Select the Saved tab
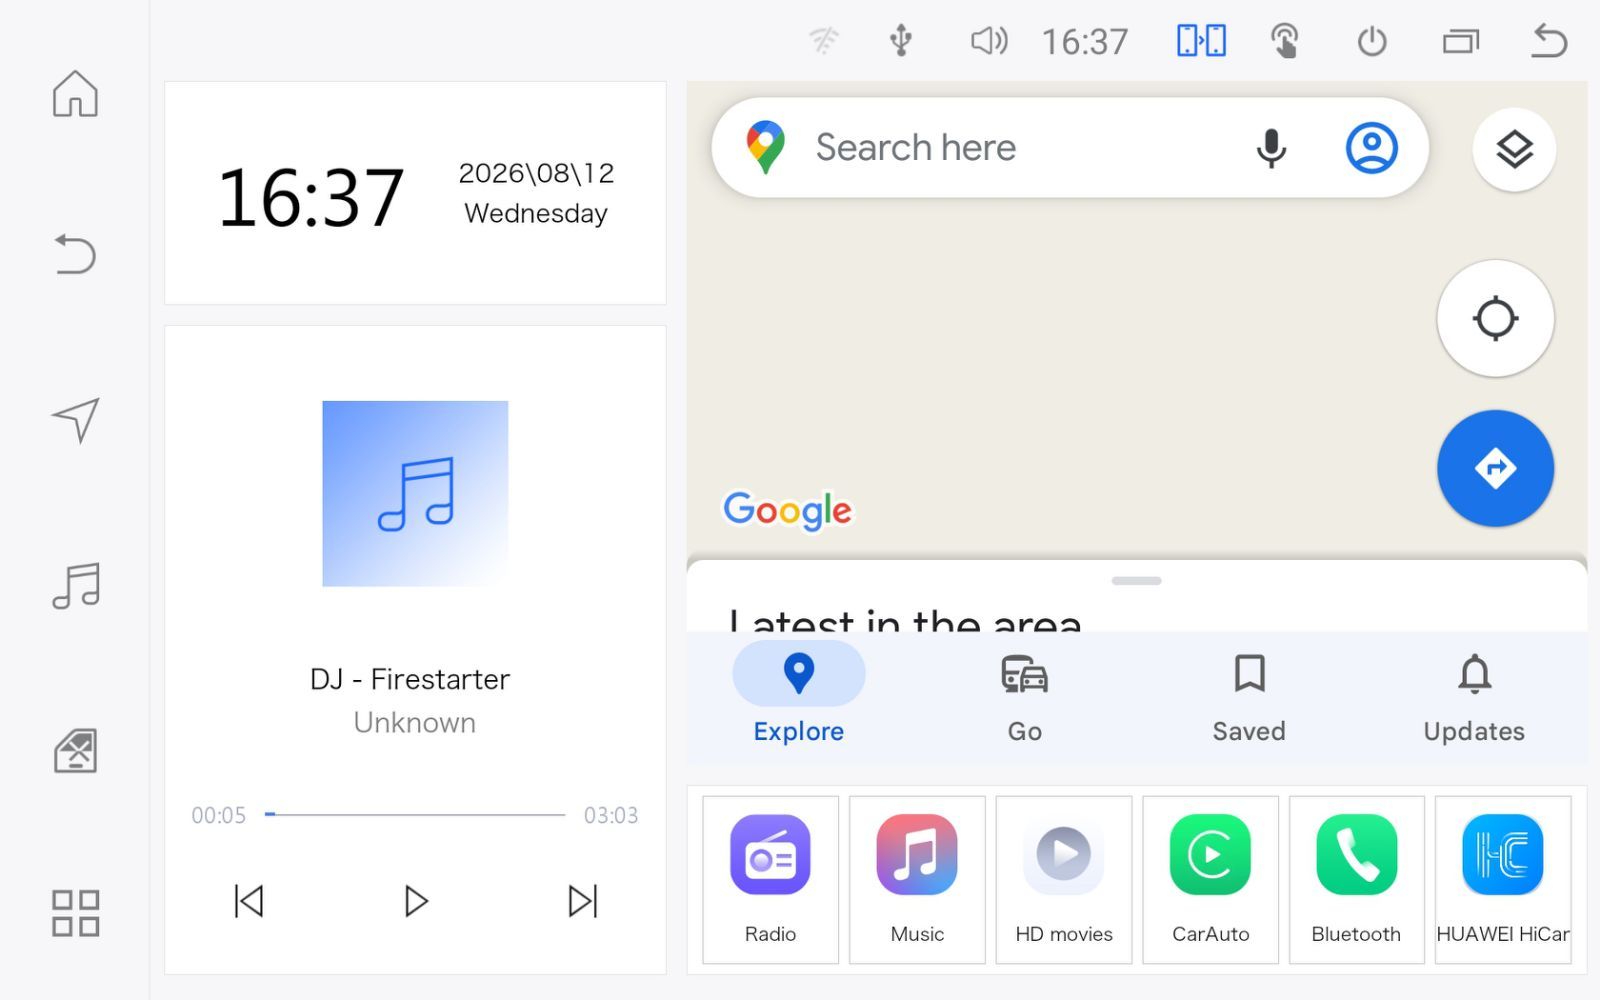1600x1000 pixels. (x=1249, y=699)
